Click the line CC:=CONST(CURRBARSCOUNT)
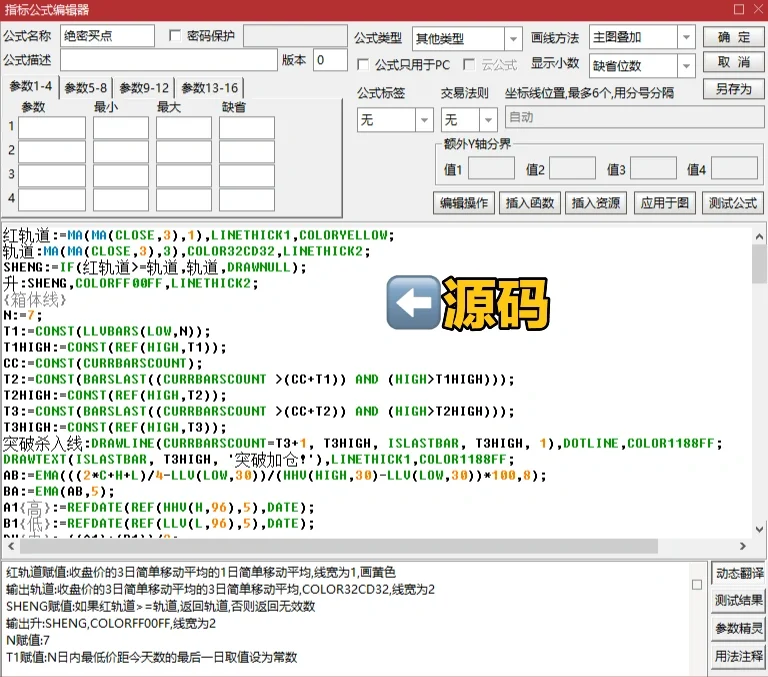The width and height of the screenshot is (768, 677). [x=103, y=363]
